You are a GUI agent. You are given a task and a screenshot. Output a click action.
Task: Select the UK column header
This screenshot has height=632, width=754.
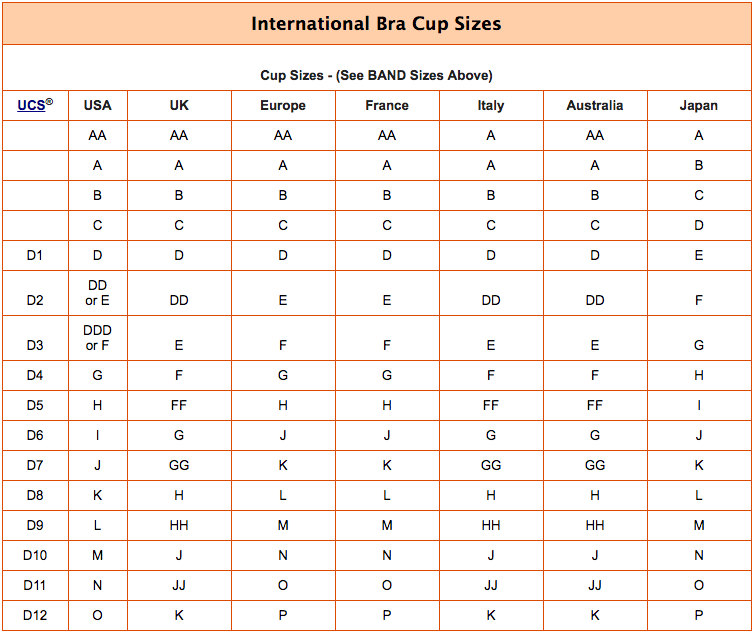coord(179,105)
